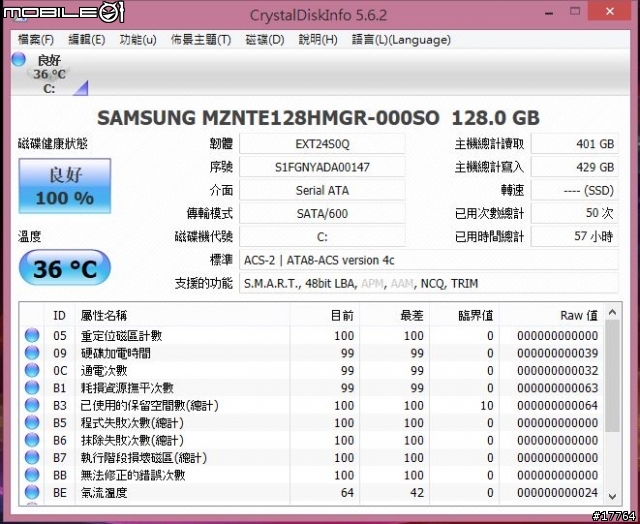
Task: Click the supported features field with S.M.A.R.T.
Action: (429, 283)
